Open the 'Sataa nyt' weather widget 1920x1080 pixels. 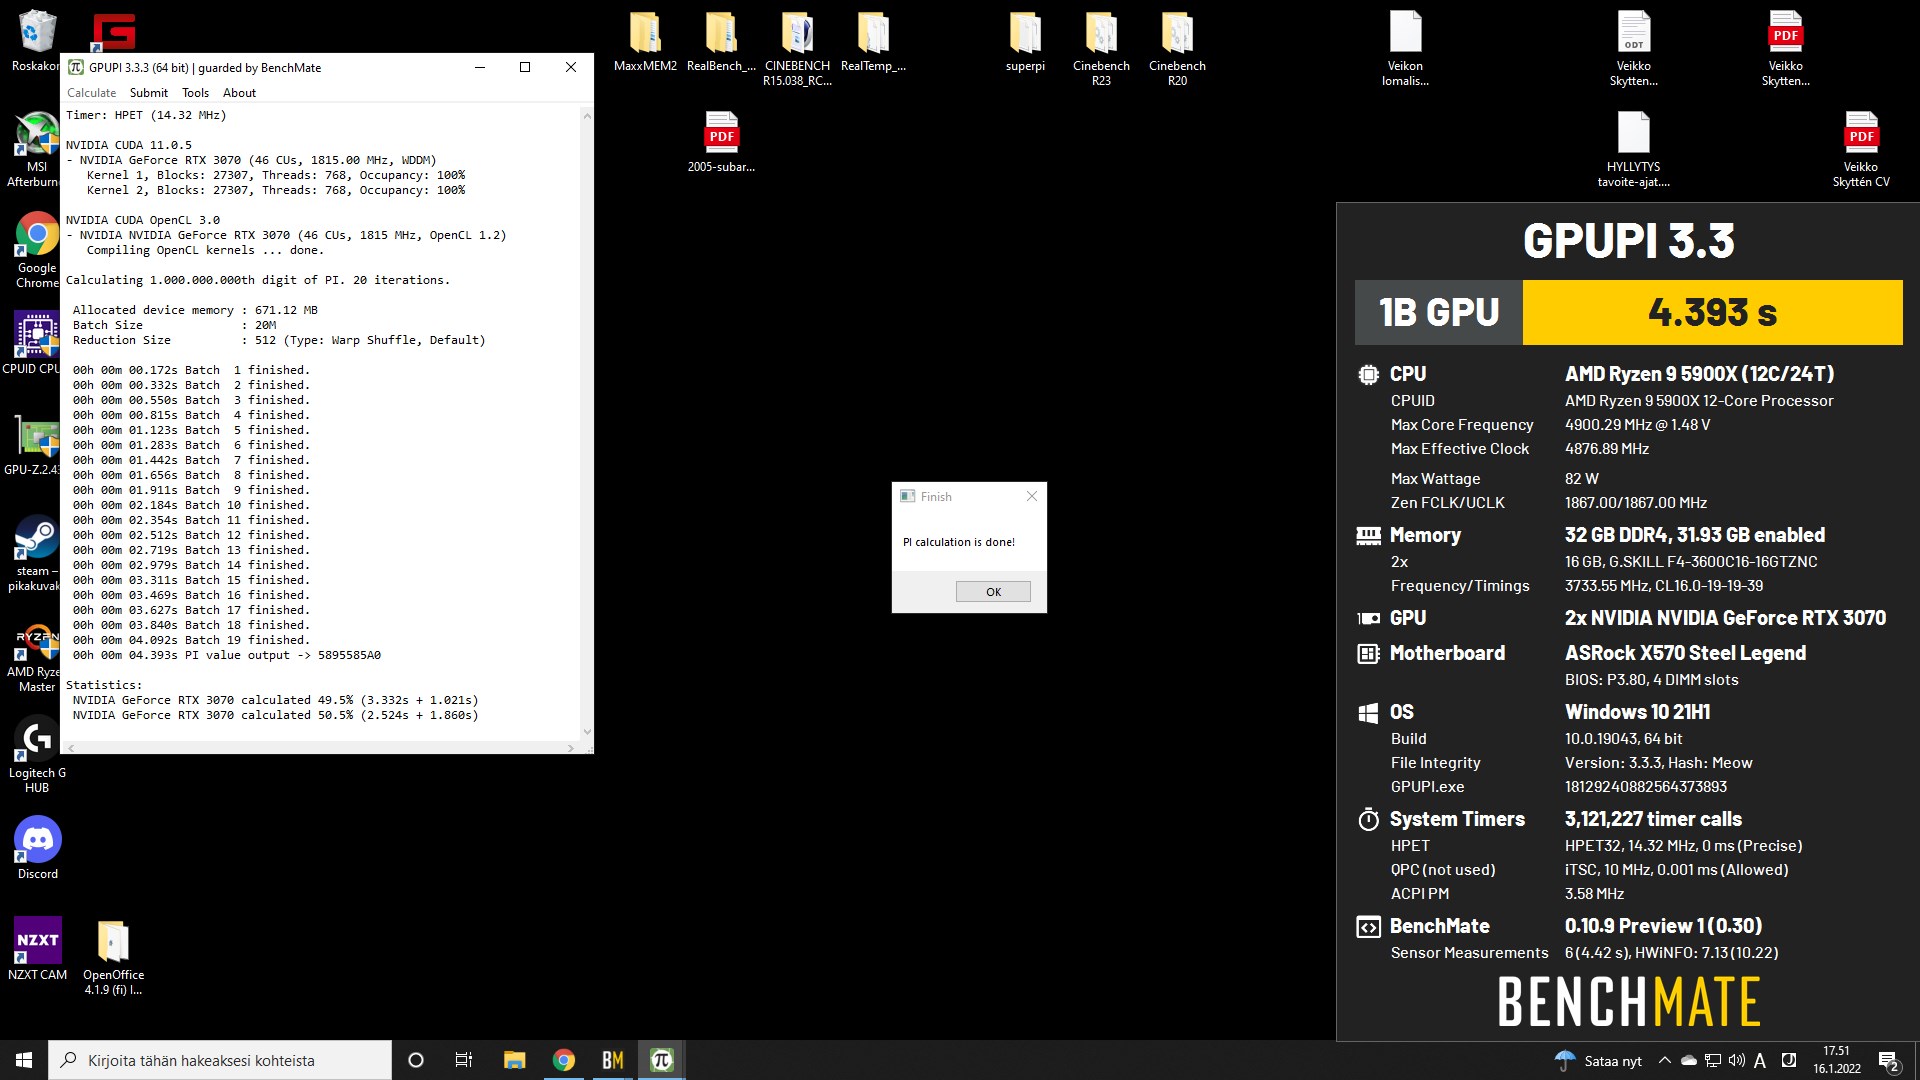point(1598,1061)
